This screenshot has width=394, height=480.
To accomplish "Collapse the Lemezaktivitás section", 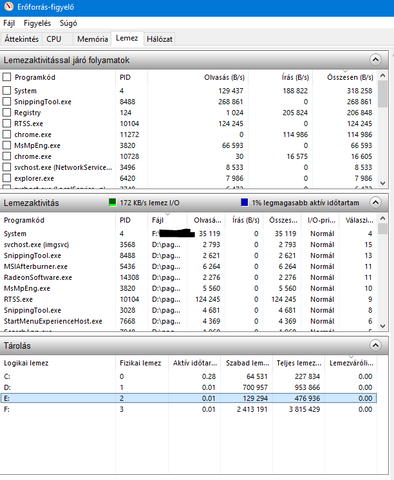I will [375, 203].
